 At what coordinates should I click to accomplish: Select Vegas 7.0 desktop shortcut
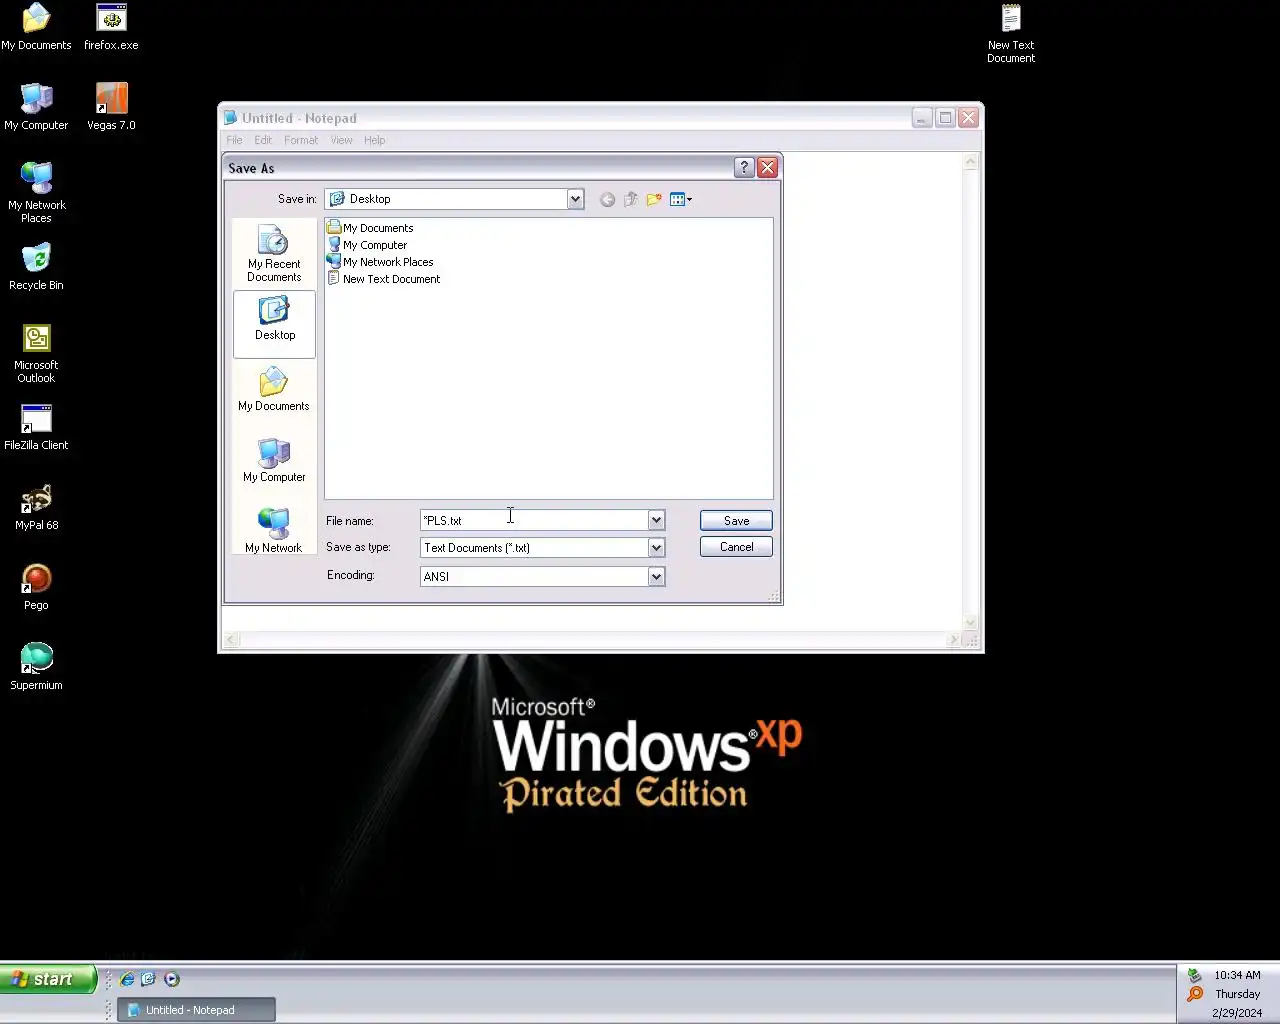coord(111,107)
